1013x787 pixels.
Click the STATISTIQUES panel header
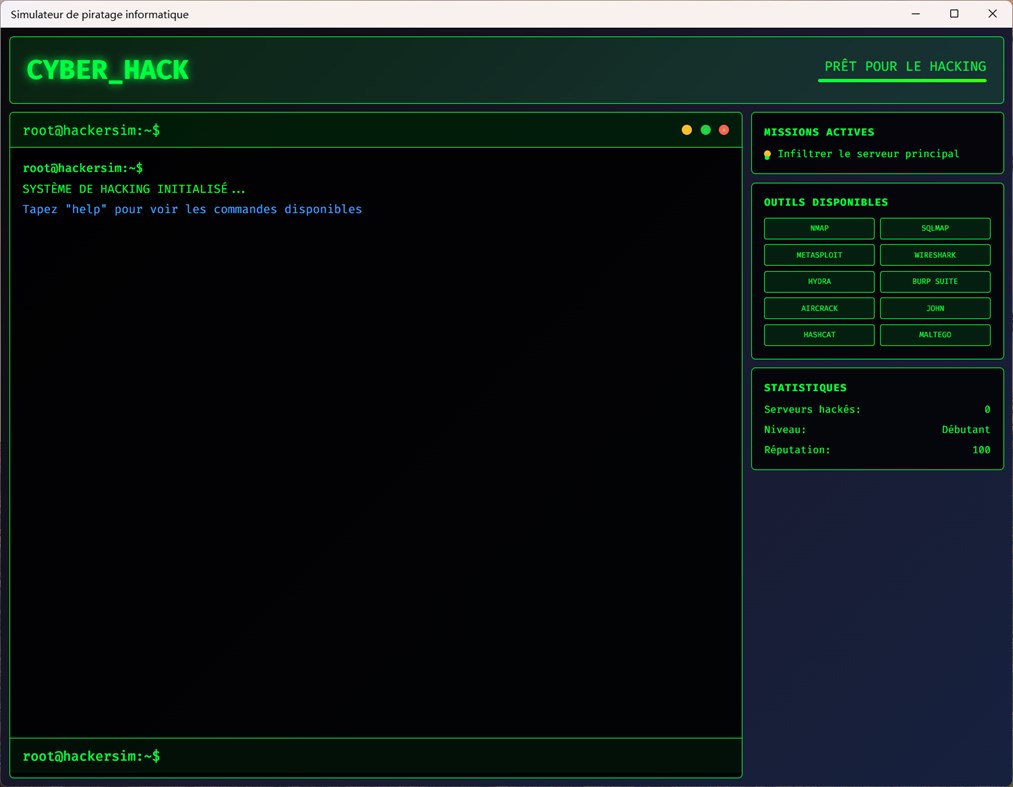pos(805,388)
